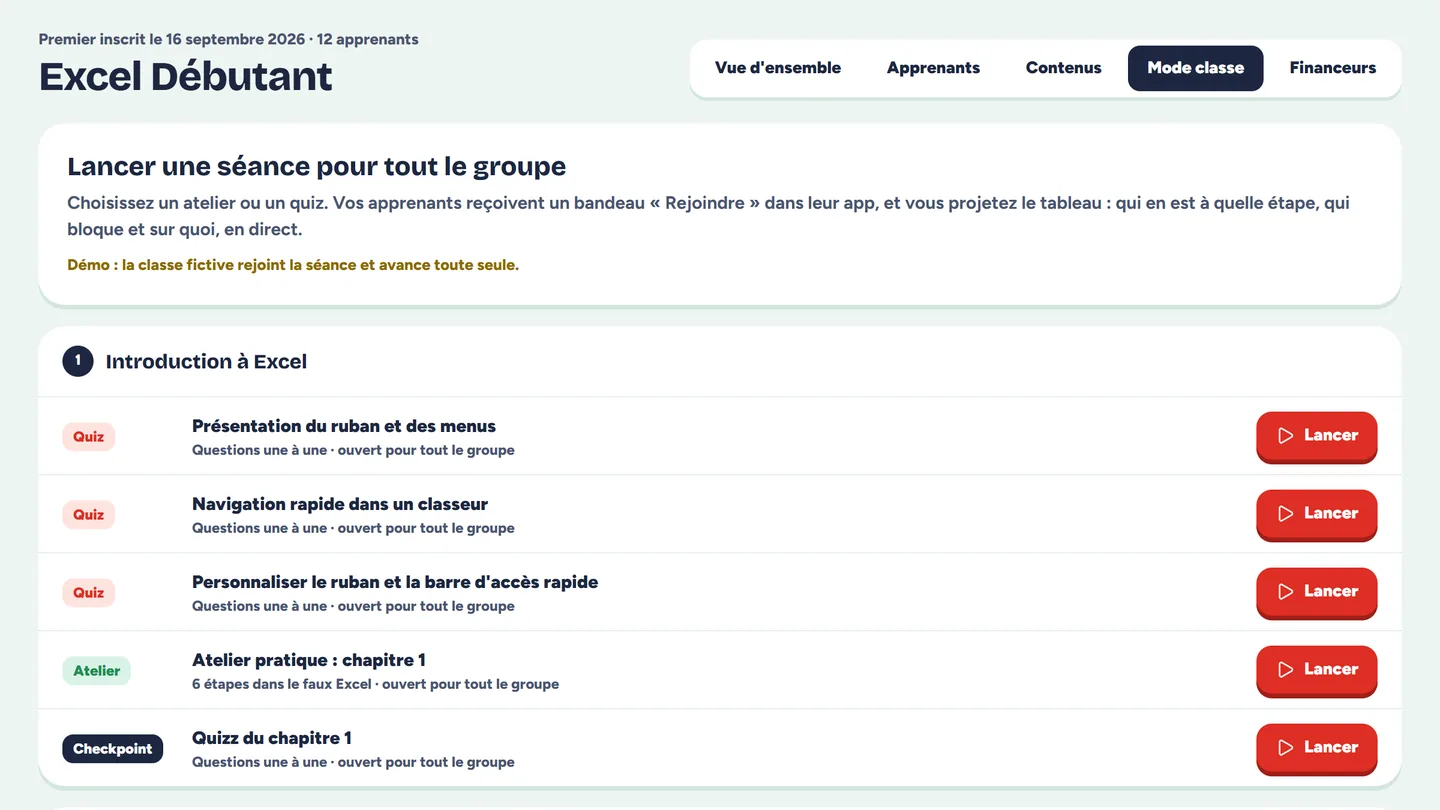The width and height of the screenshot is (1440, 810).
Task: Click the title Quizz du chapitre 1
Action: [272, 738]
